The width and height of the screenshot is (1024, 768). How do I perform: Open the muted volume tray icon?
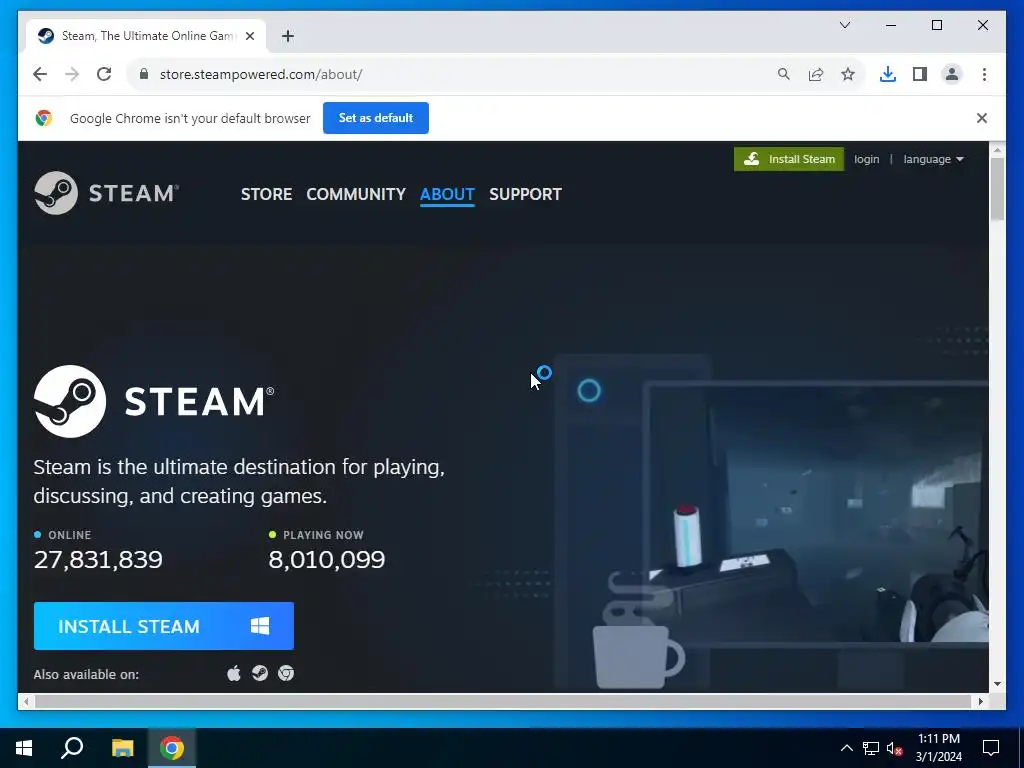tap(895, 748)
